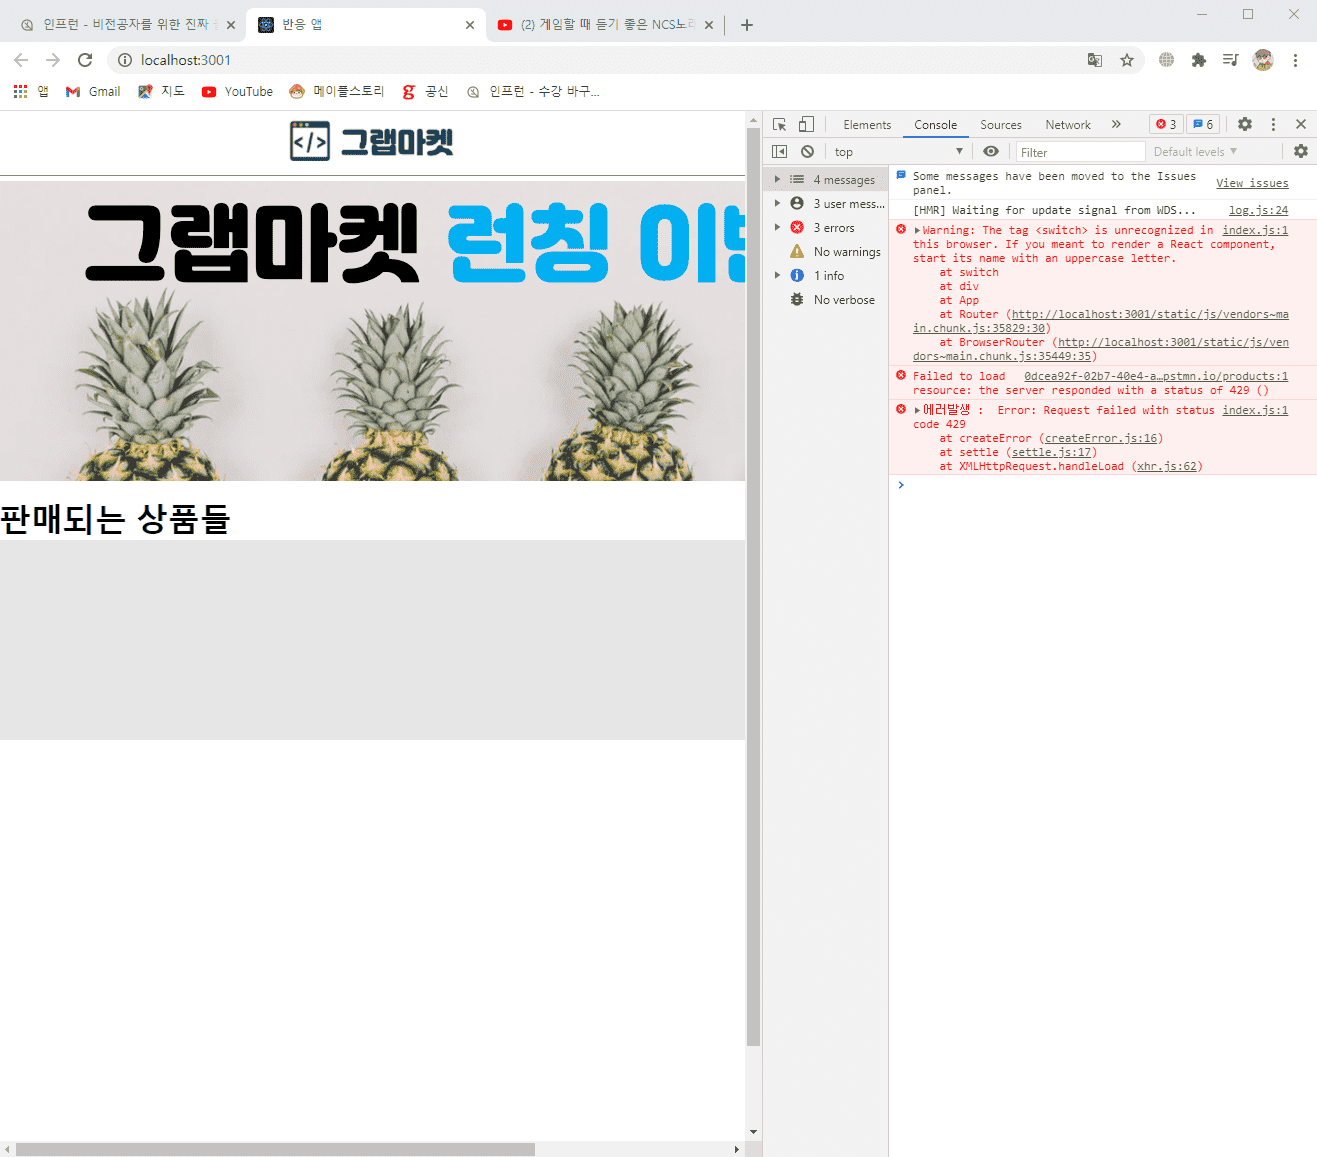
Task: Toggle the console sidebar panel
Action: [x=780, y=152]
